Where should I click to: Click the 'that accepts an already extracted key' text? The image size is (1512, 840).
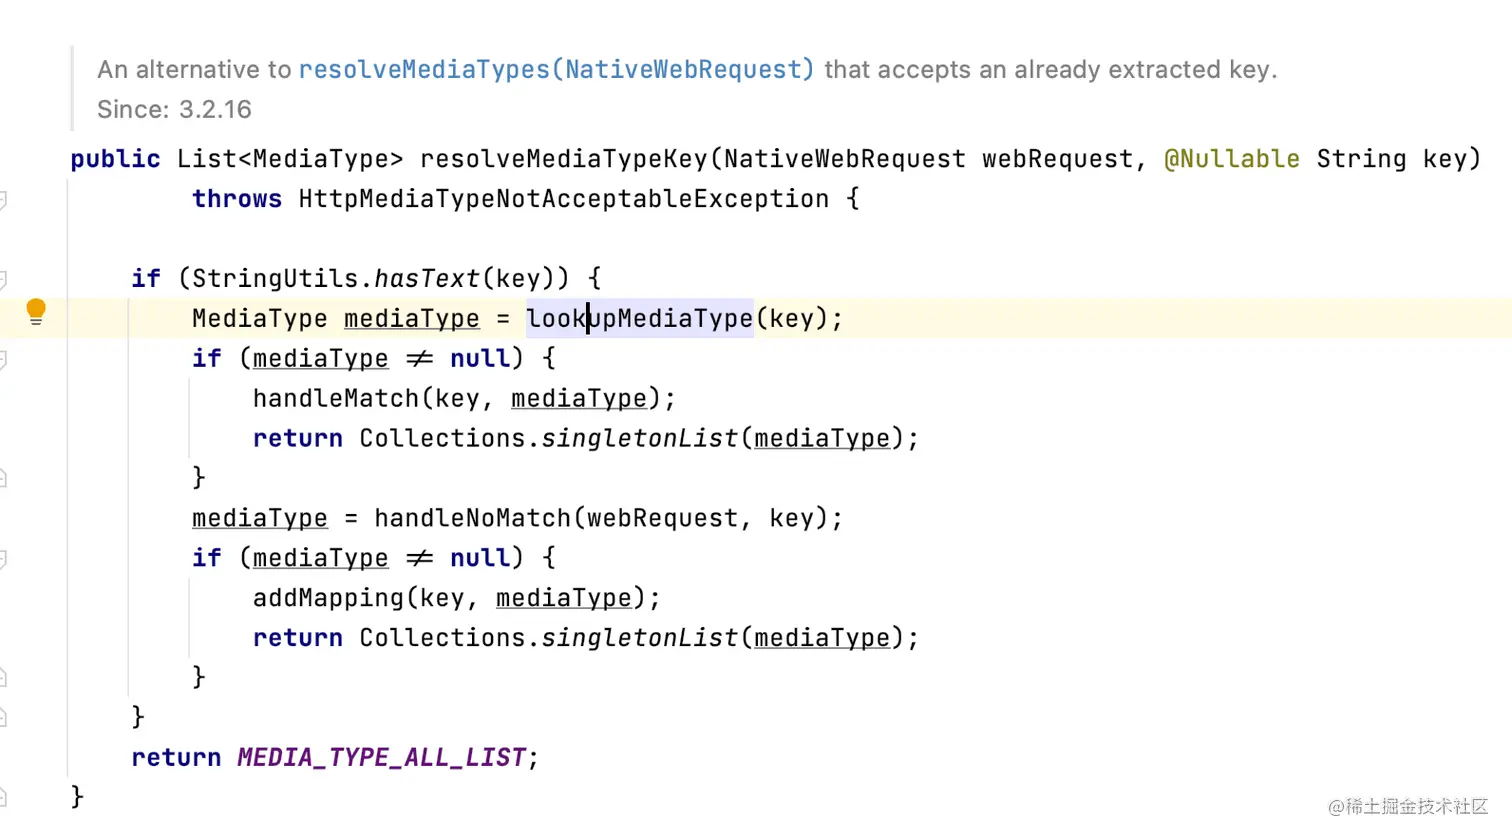(x=1050, y=69)
